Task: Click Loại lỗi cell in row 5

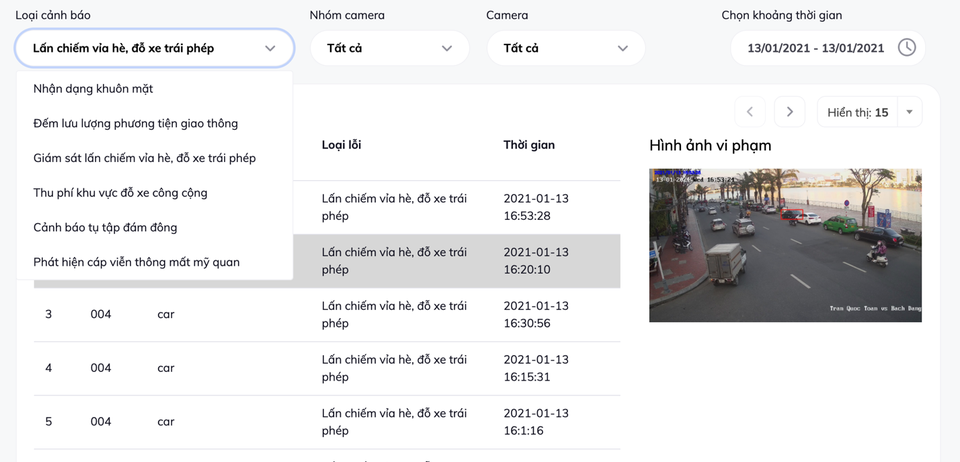Action: tap(394, 422)
